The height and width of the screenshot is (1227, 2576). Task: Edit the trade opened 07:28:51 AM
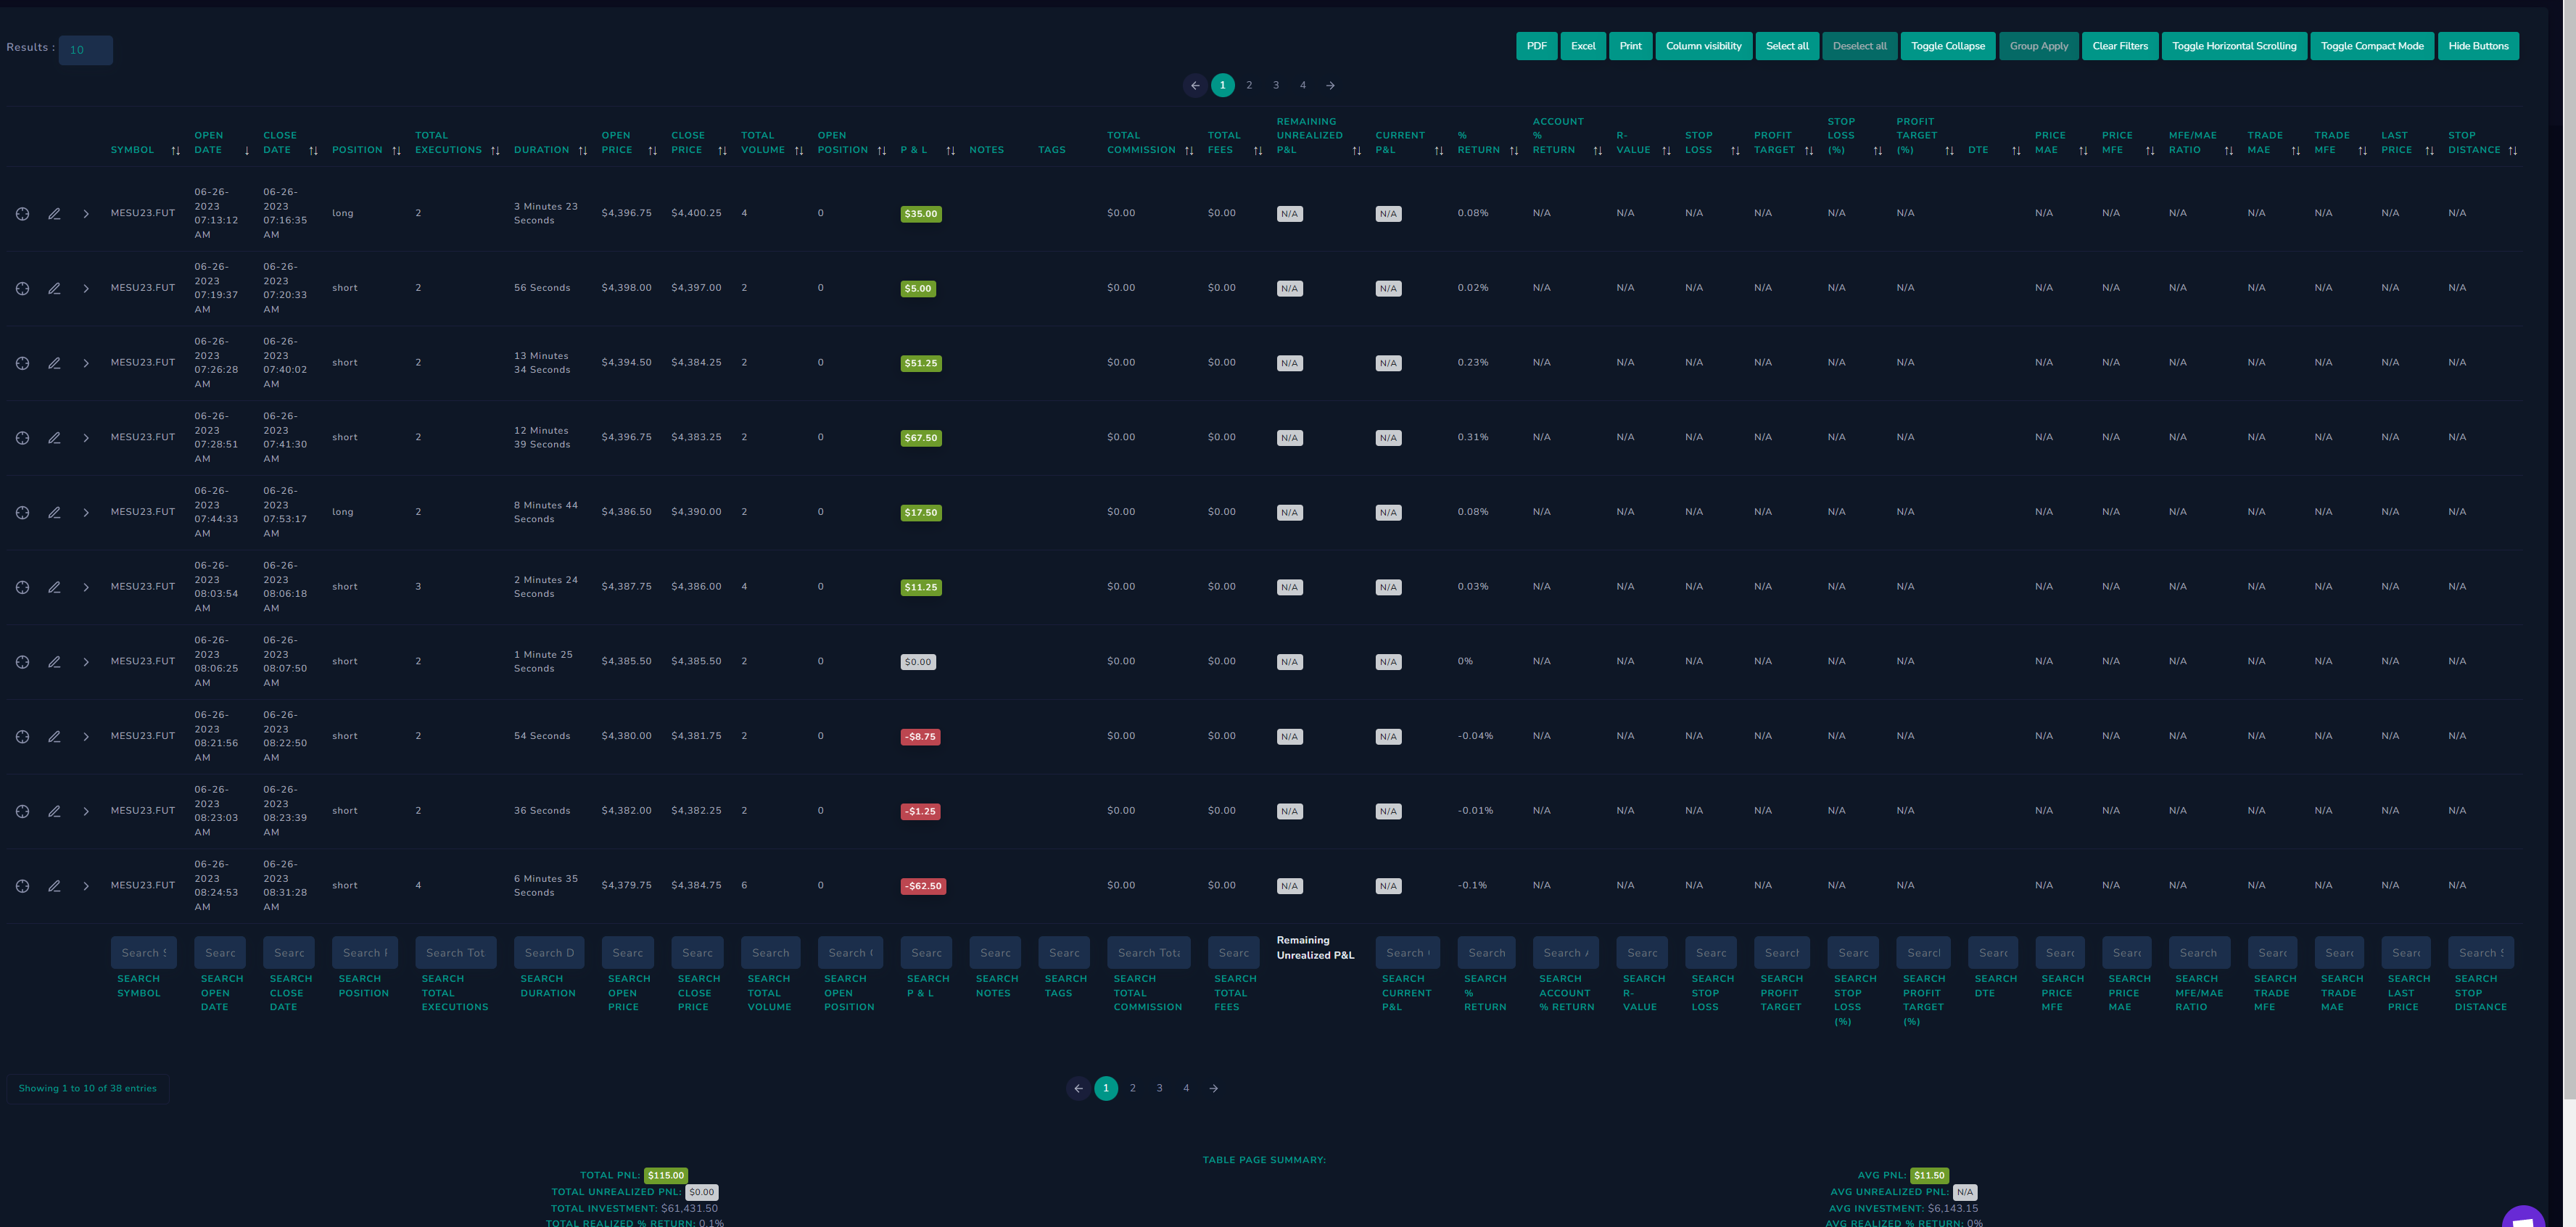pyautogui.click(x=54, y=438)
